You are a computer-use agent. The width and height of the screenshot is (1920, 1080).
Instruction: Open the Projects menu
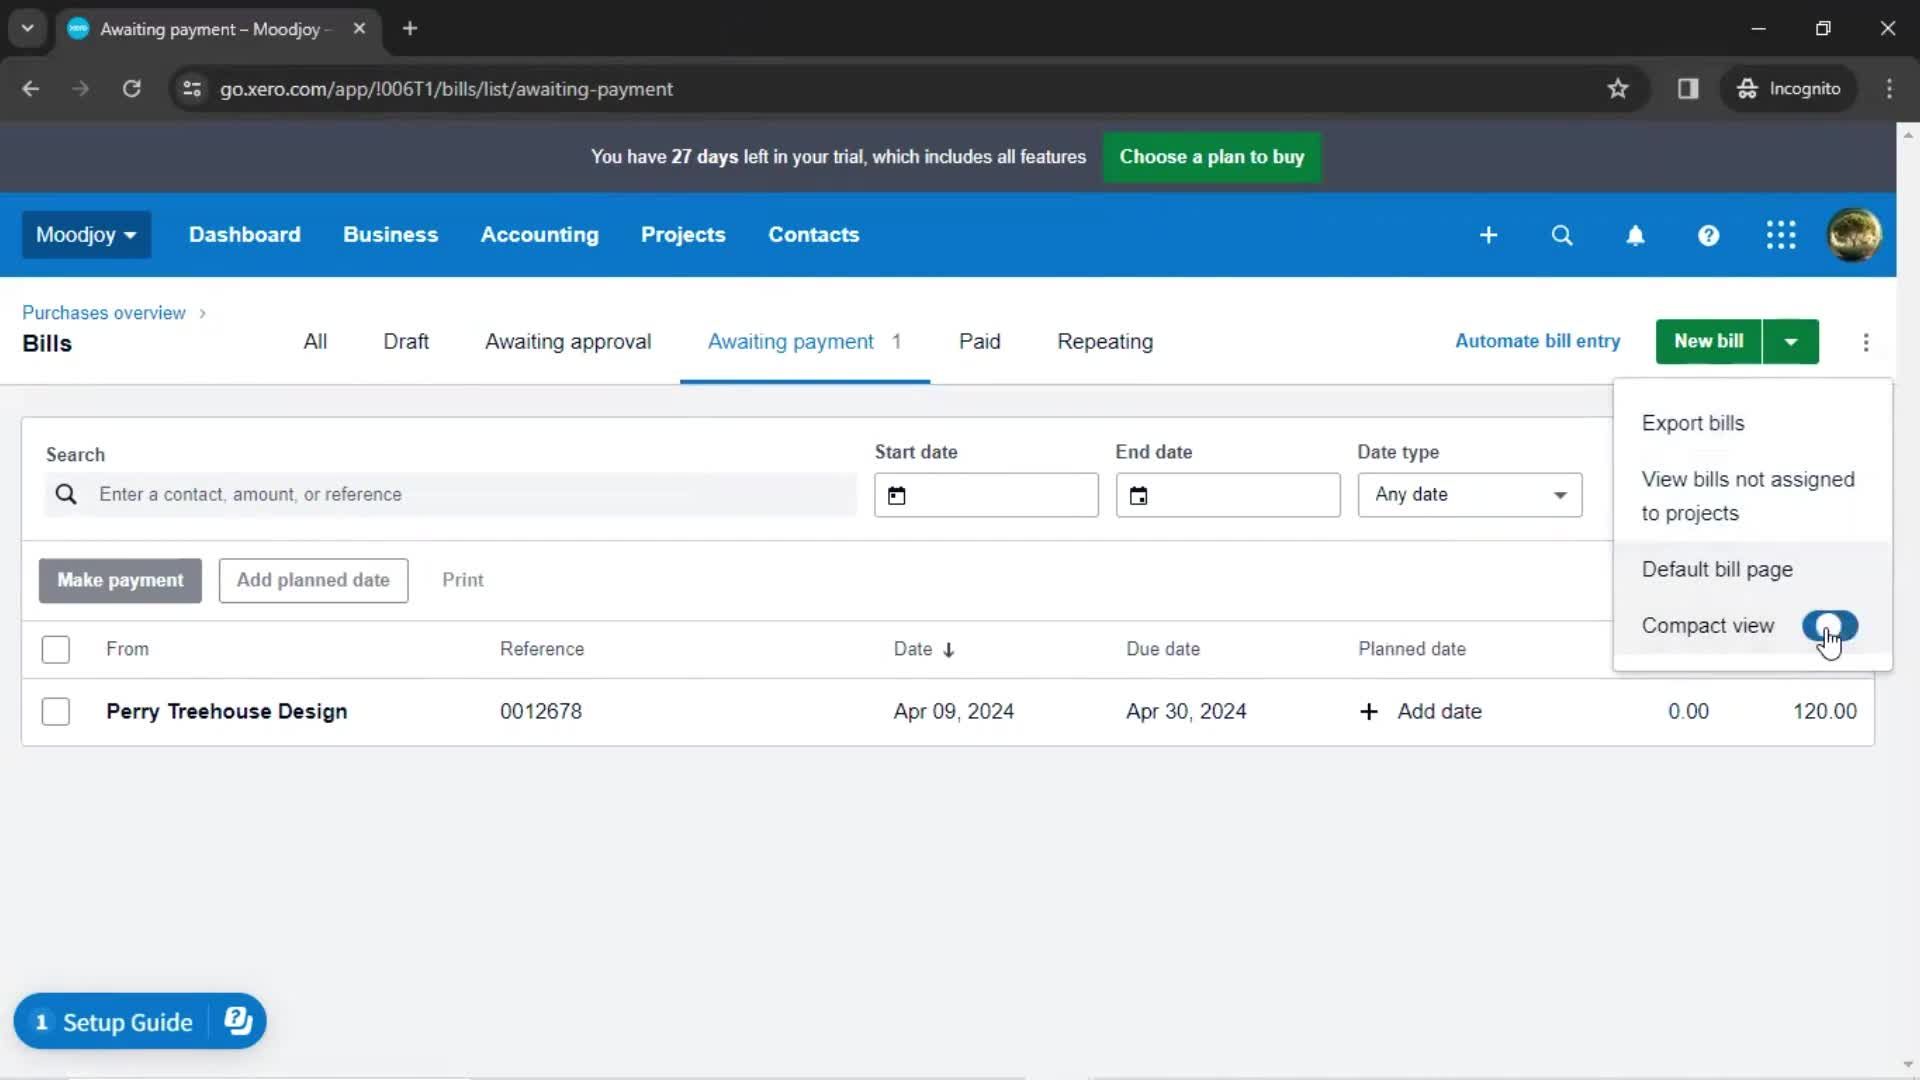coord(683,235)
